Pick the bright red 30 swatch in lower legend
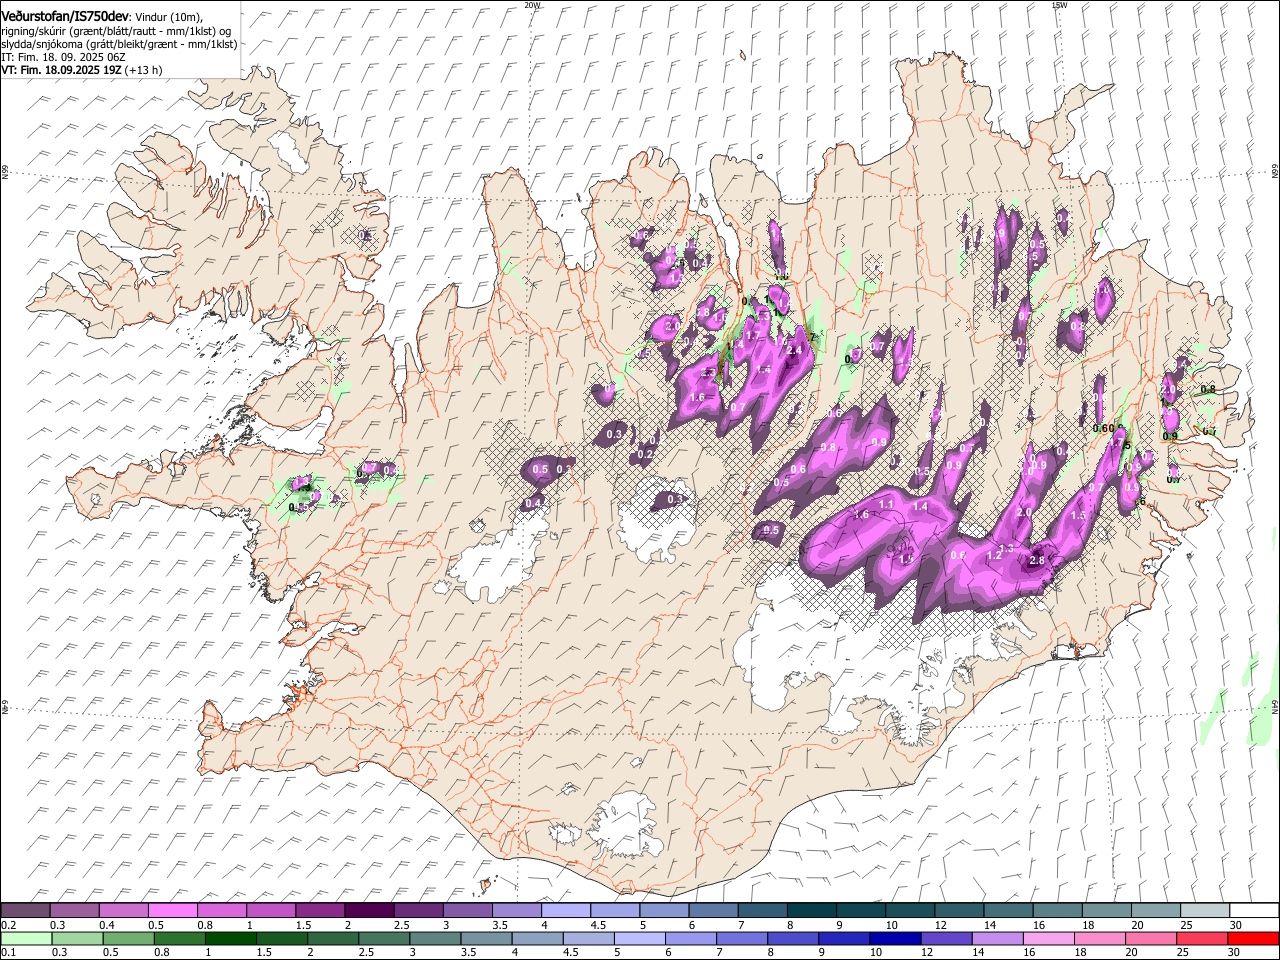The height and width of the screenshot is (960, 1280). point(1254,938)
